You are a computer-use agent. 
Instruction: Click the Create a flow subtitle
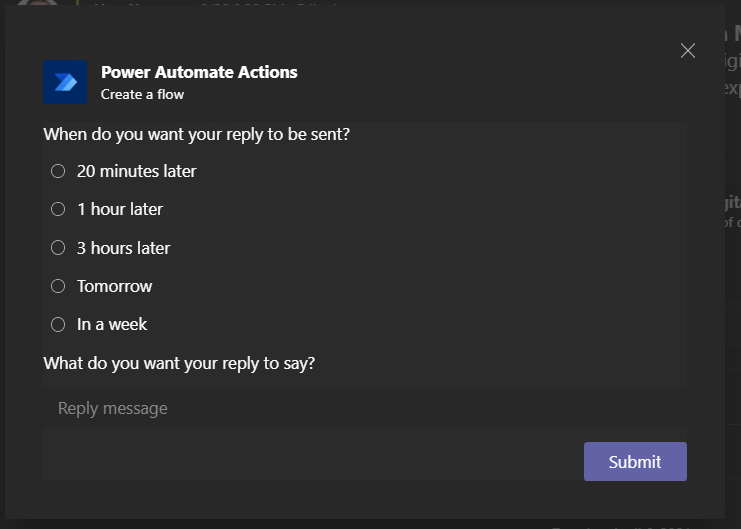(142, 94)
